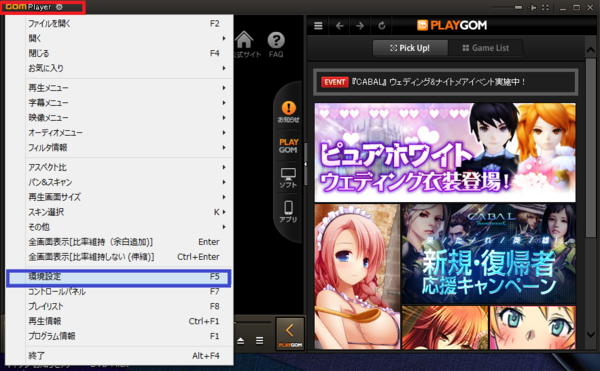Open the ピュアホワイト wedding costume banner
This screenshot has width=600, height=371.
click(445, 152)
